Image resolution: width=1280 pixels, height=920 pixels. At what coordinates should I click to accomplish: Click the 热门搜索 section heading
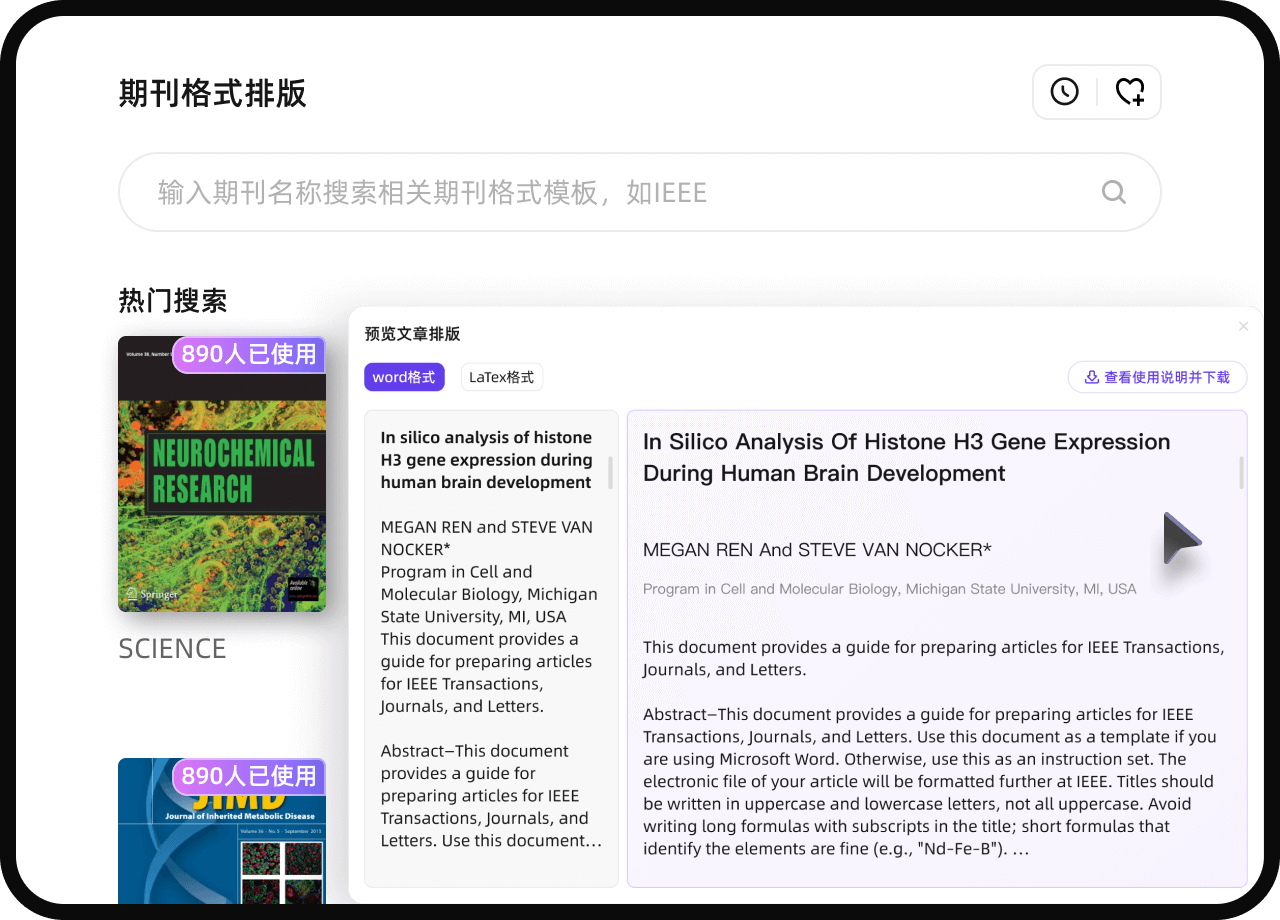(x=172, y=300)
